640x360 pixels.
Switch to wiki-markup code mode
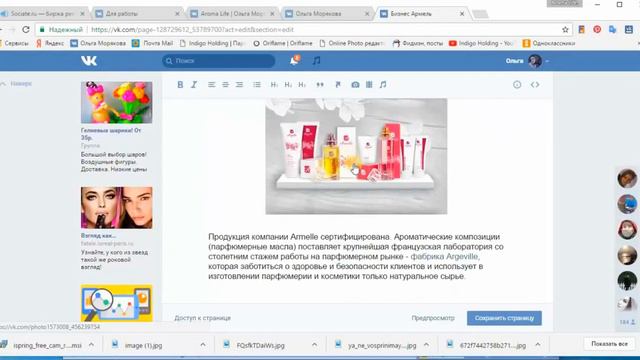tap(535, 84)
